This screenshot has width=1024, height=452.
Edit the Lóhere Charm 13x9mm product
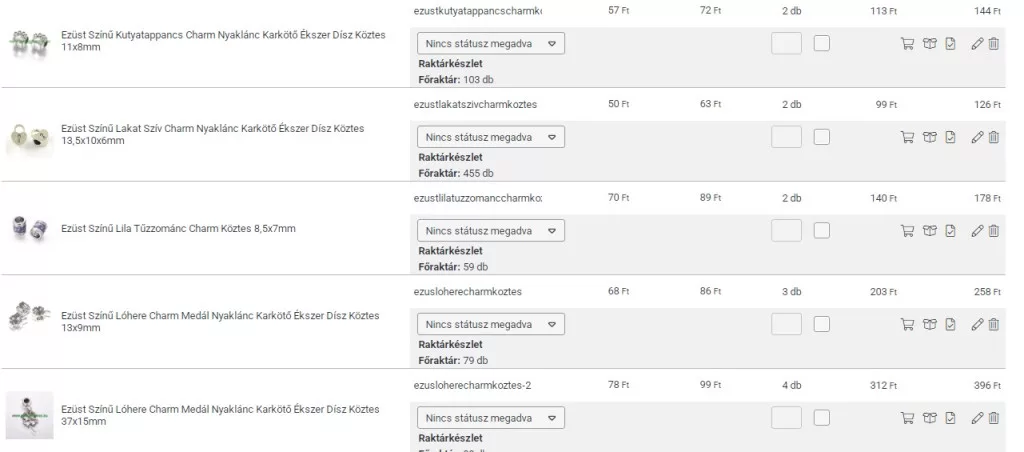pos(977,324)
